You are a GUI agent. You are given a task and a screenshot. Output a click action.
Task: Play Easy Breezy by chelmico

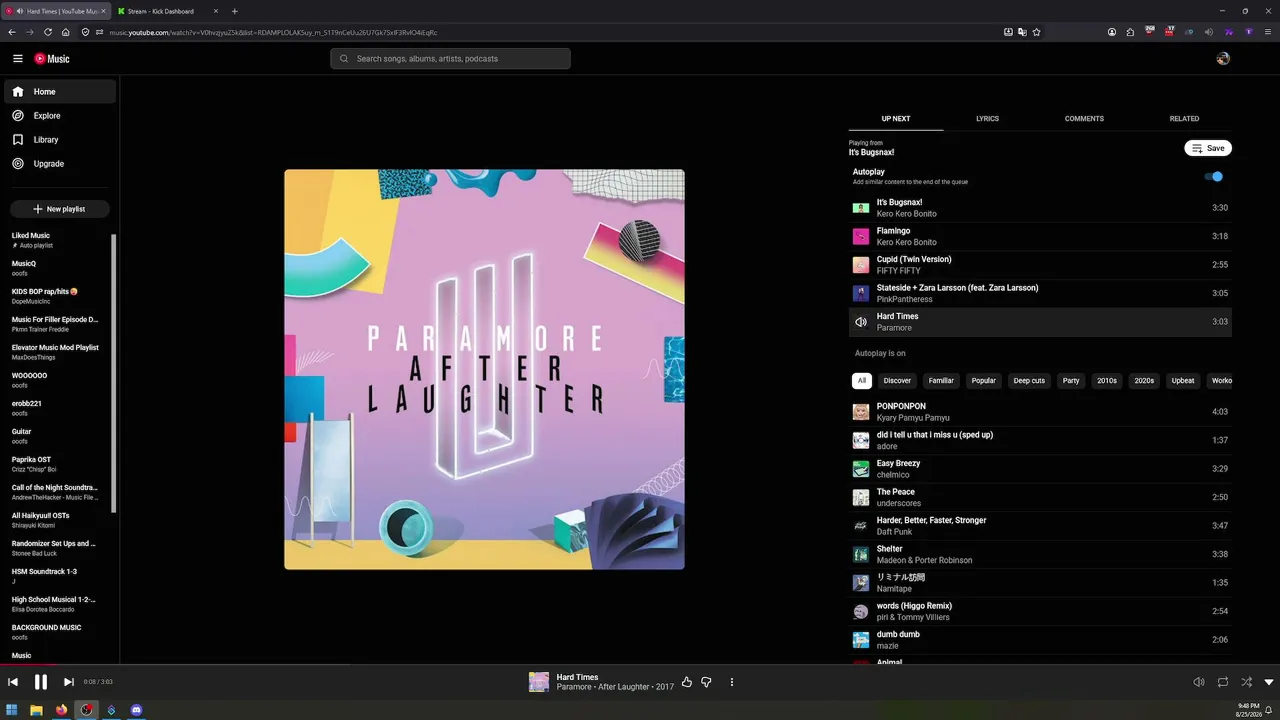(1040, 469)
